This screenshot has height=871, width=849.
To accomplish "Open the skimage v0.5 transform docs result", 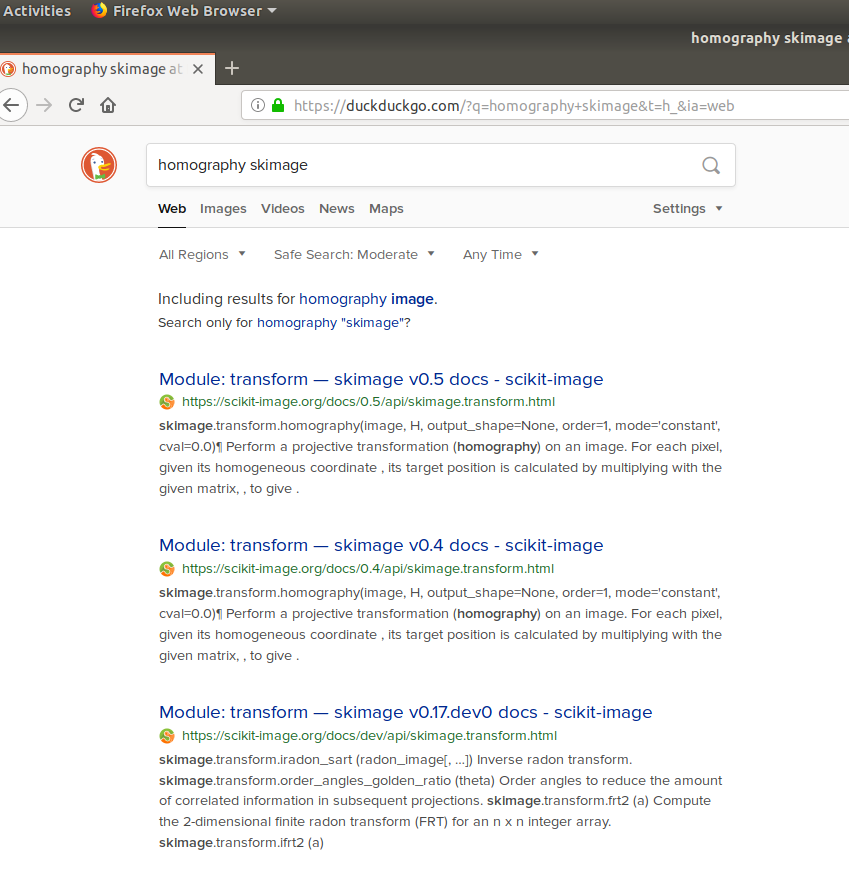I will click(380, 379).
